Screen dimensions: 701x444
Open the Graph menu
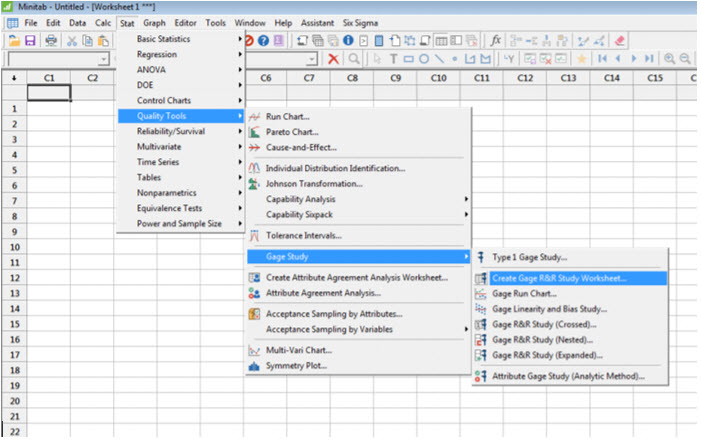154,23
